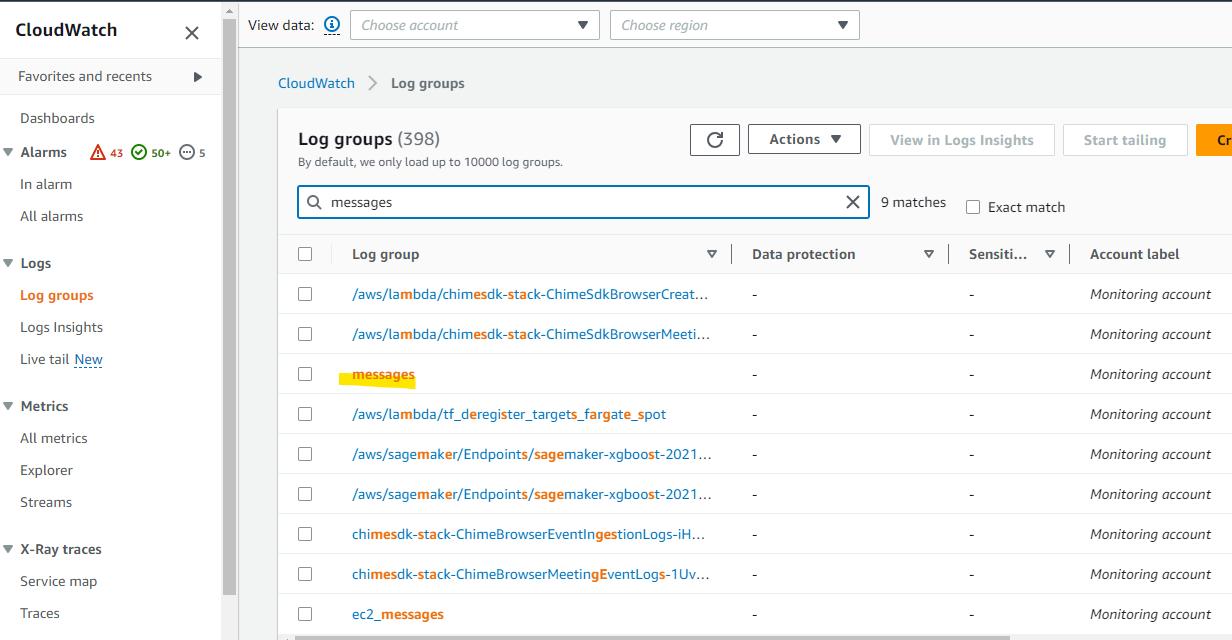Close the CloudWatch sidebar with X
Image resolution: width=1232 pixels, height=640 pixels.
(192, 33)
